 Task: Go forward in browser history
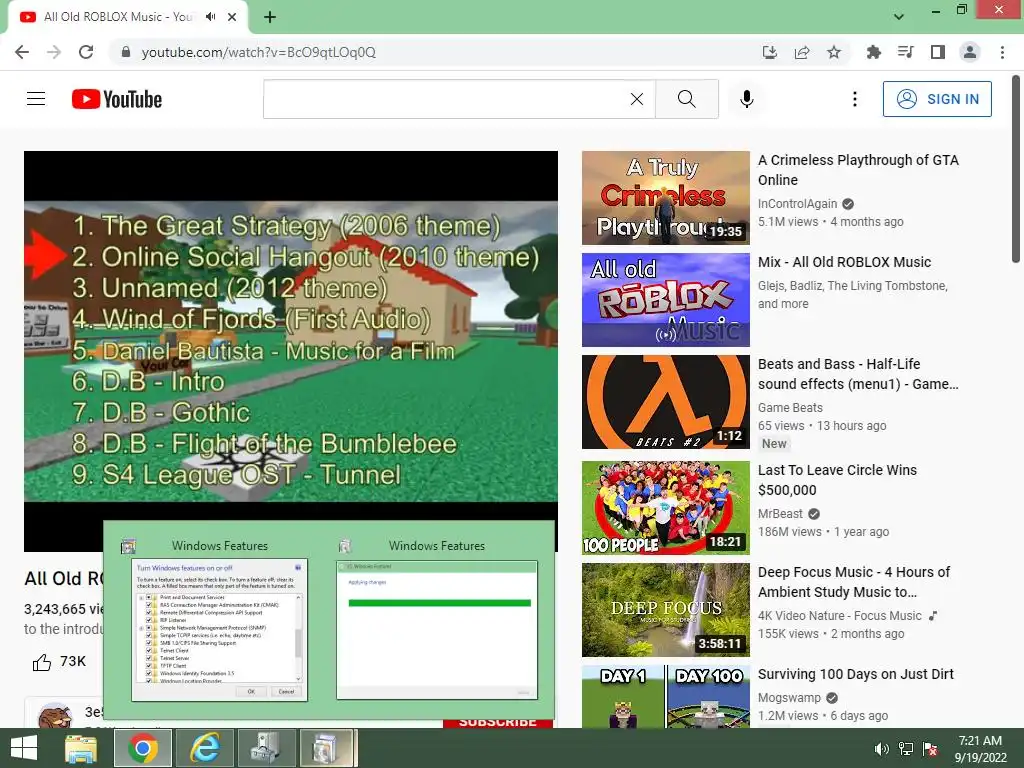[54, 52]
